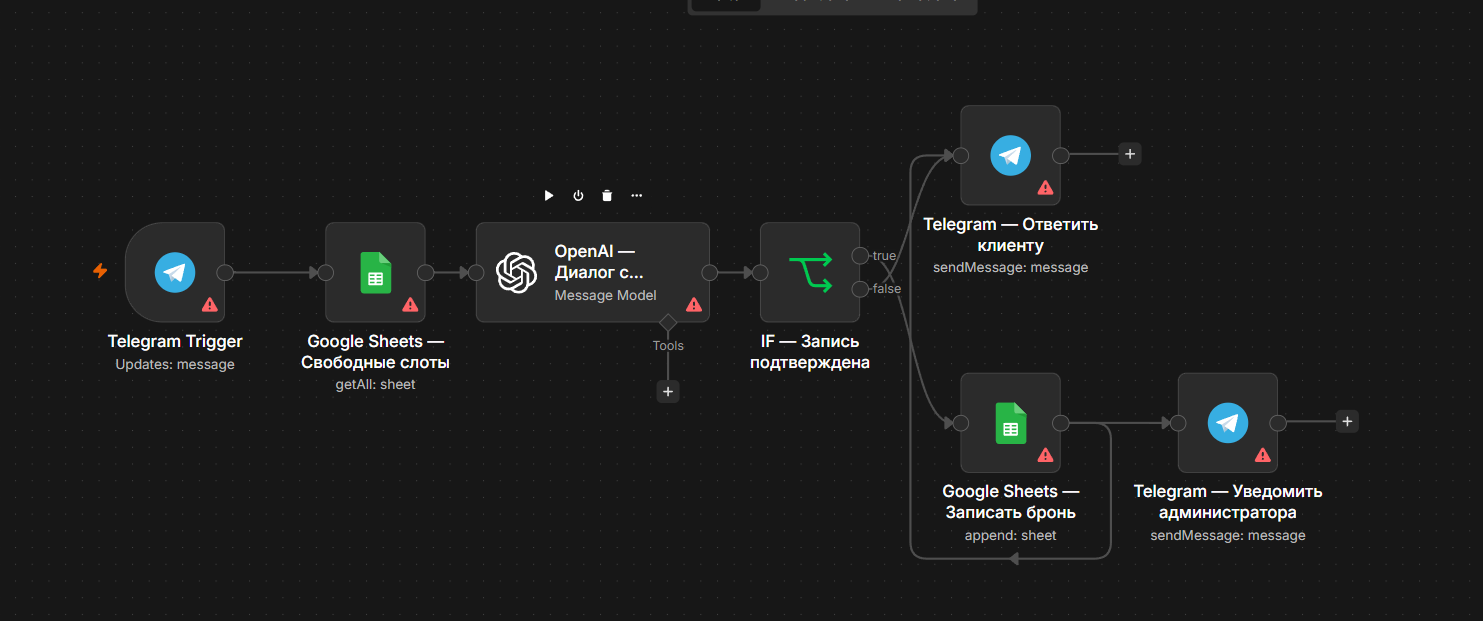The height and width of the screenshot is (621, 1483).
Task: Click the true output connector of IF node
Action: pyautogui.click(x=860, y=256)
